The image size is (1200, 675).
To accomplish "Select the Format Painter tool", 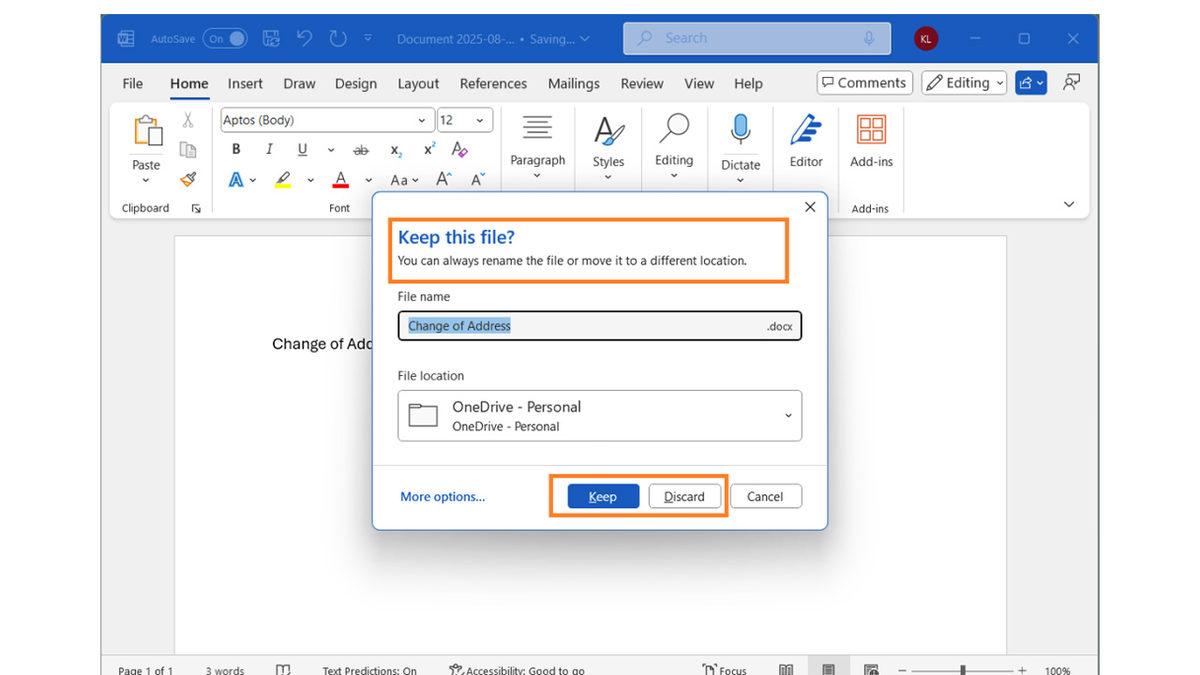I will point(186,179).
